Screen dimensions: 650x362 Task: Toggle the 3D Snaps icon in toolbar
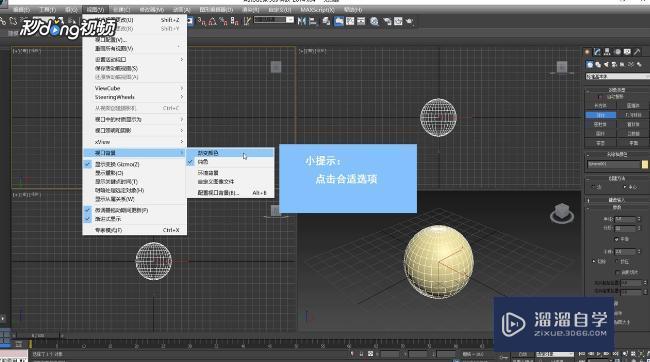click(202, 21)
